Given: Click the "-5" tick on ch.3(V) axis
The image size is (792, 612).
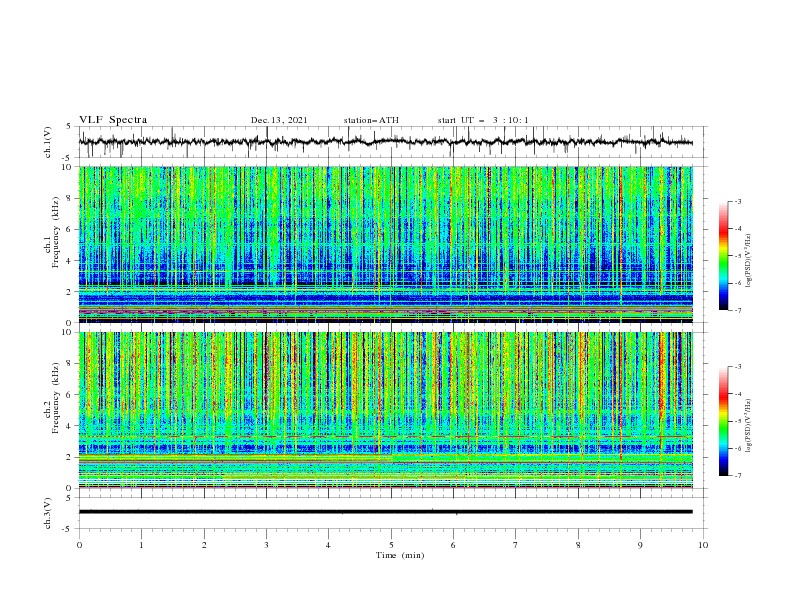Looking at the screenshot, I should point(67,529).
